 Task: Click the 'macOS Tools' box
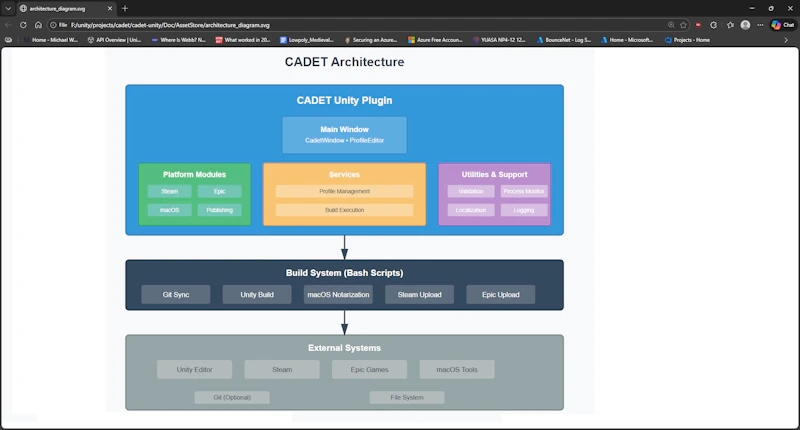(x=457, y=369)
